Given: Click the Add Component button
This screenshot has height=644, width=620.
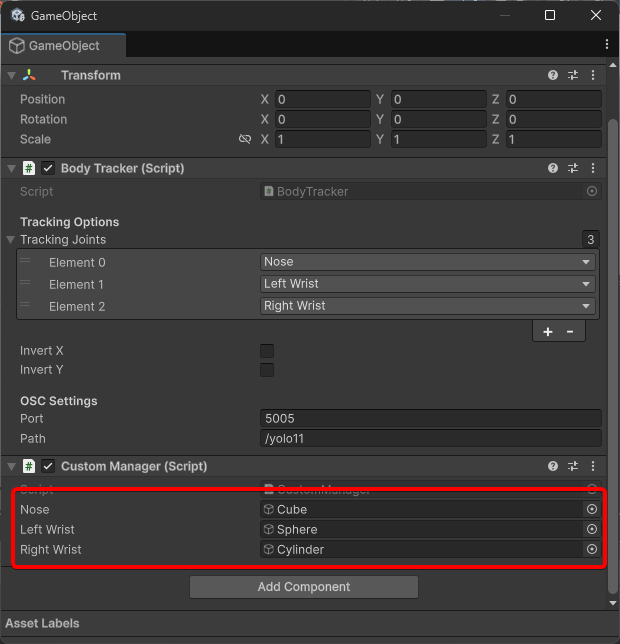Looking at the screenshot, I should (x=304, y=587).
